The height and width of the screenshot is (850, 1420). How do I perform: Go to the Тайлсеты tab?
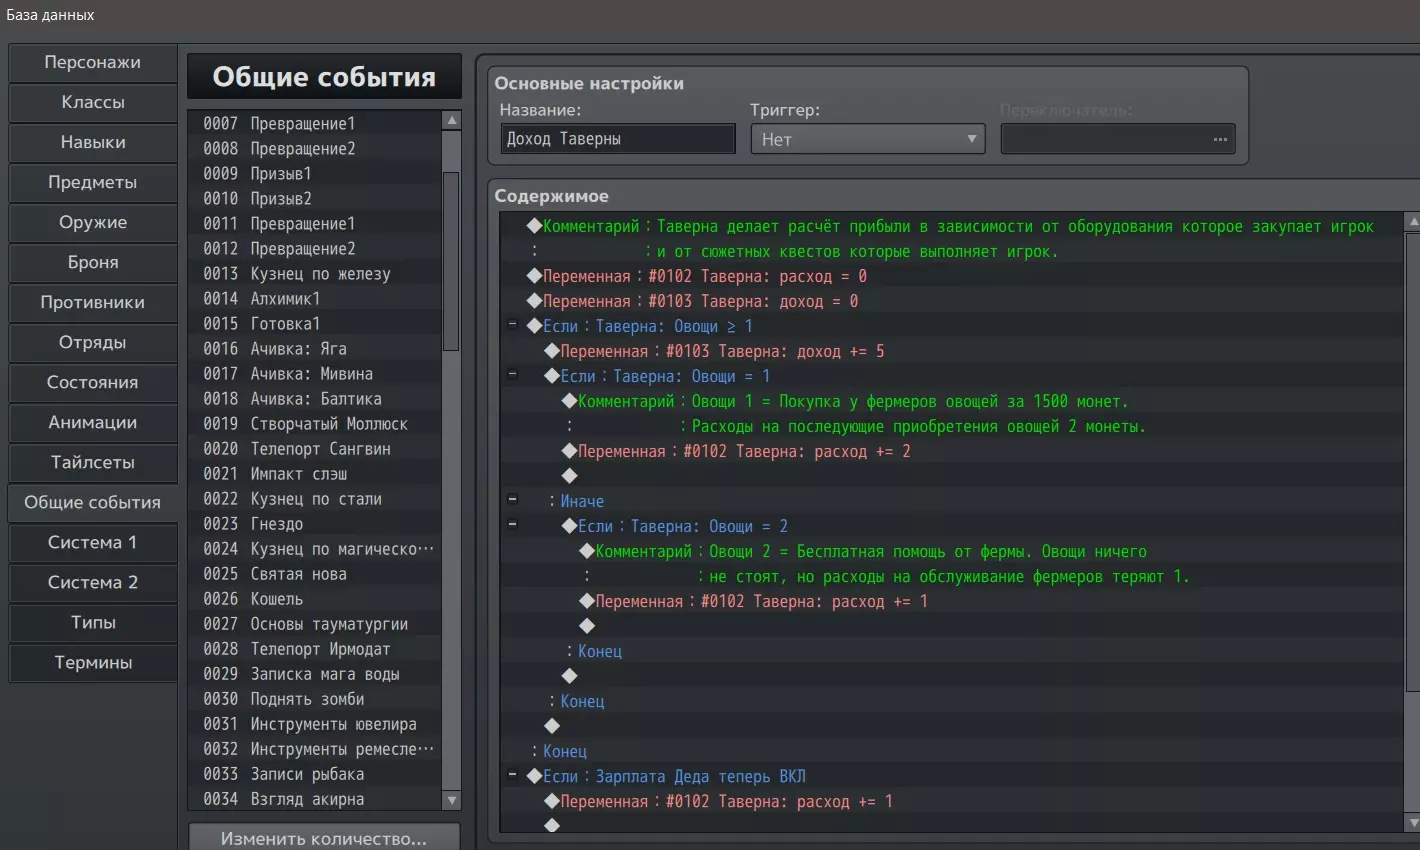pyautogui.click(x=93, y=462)
